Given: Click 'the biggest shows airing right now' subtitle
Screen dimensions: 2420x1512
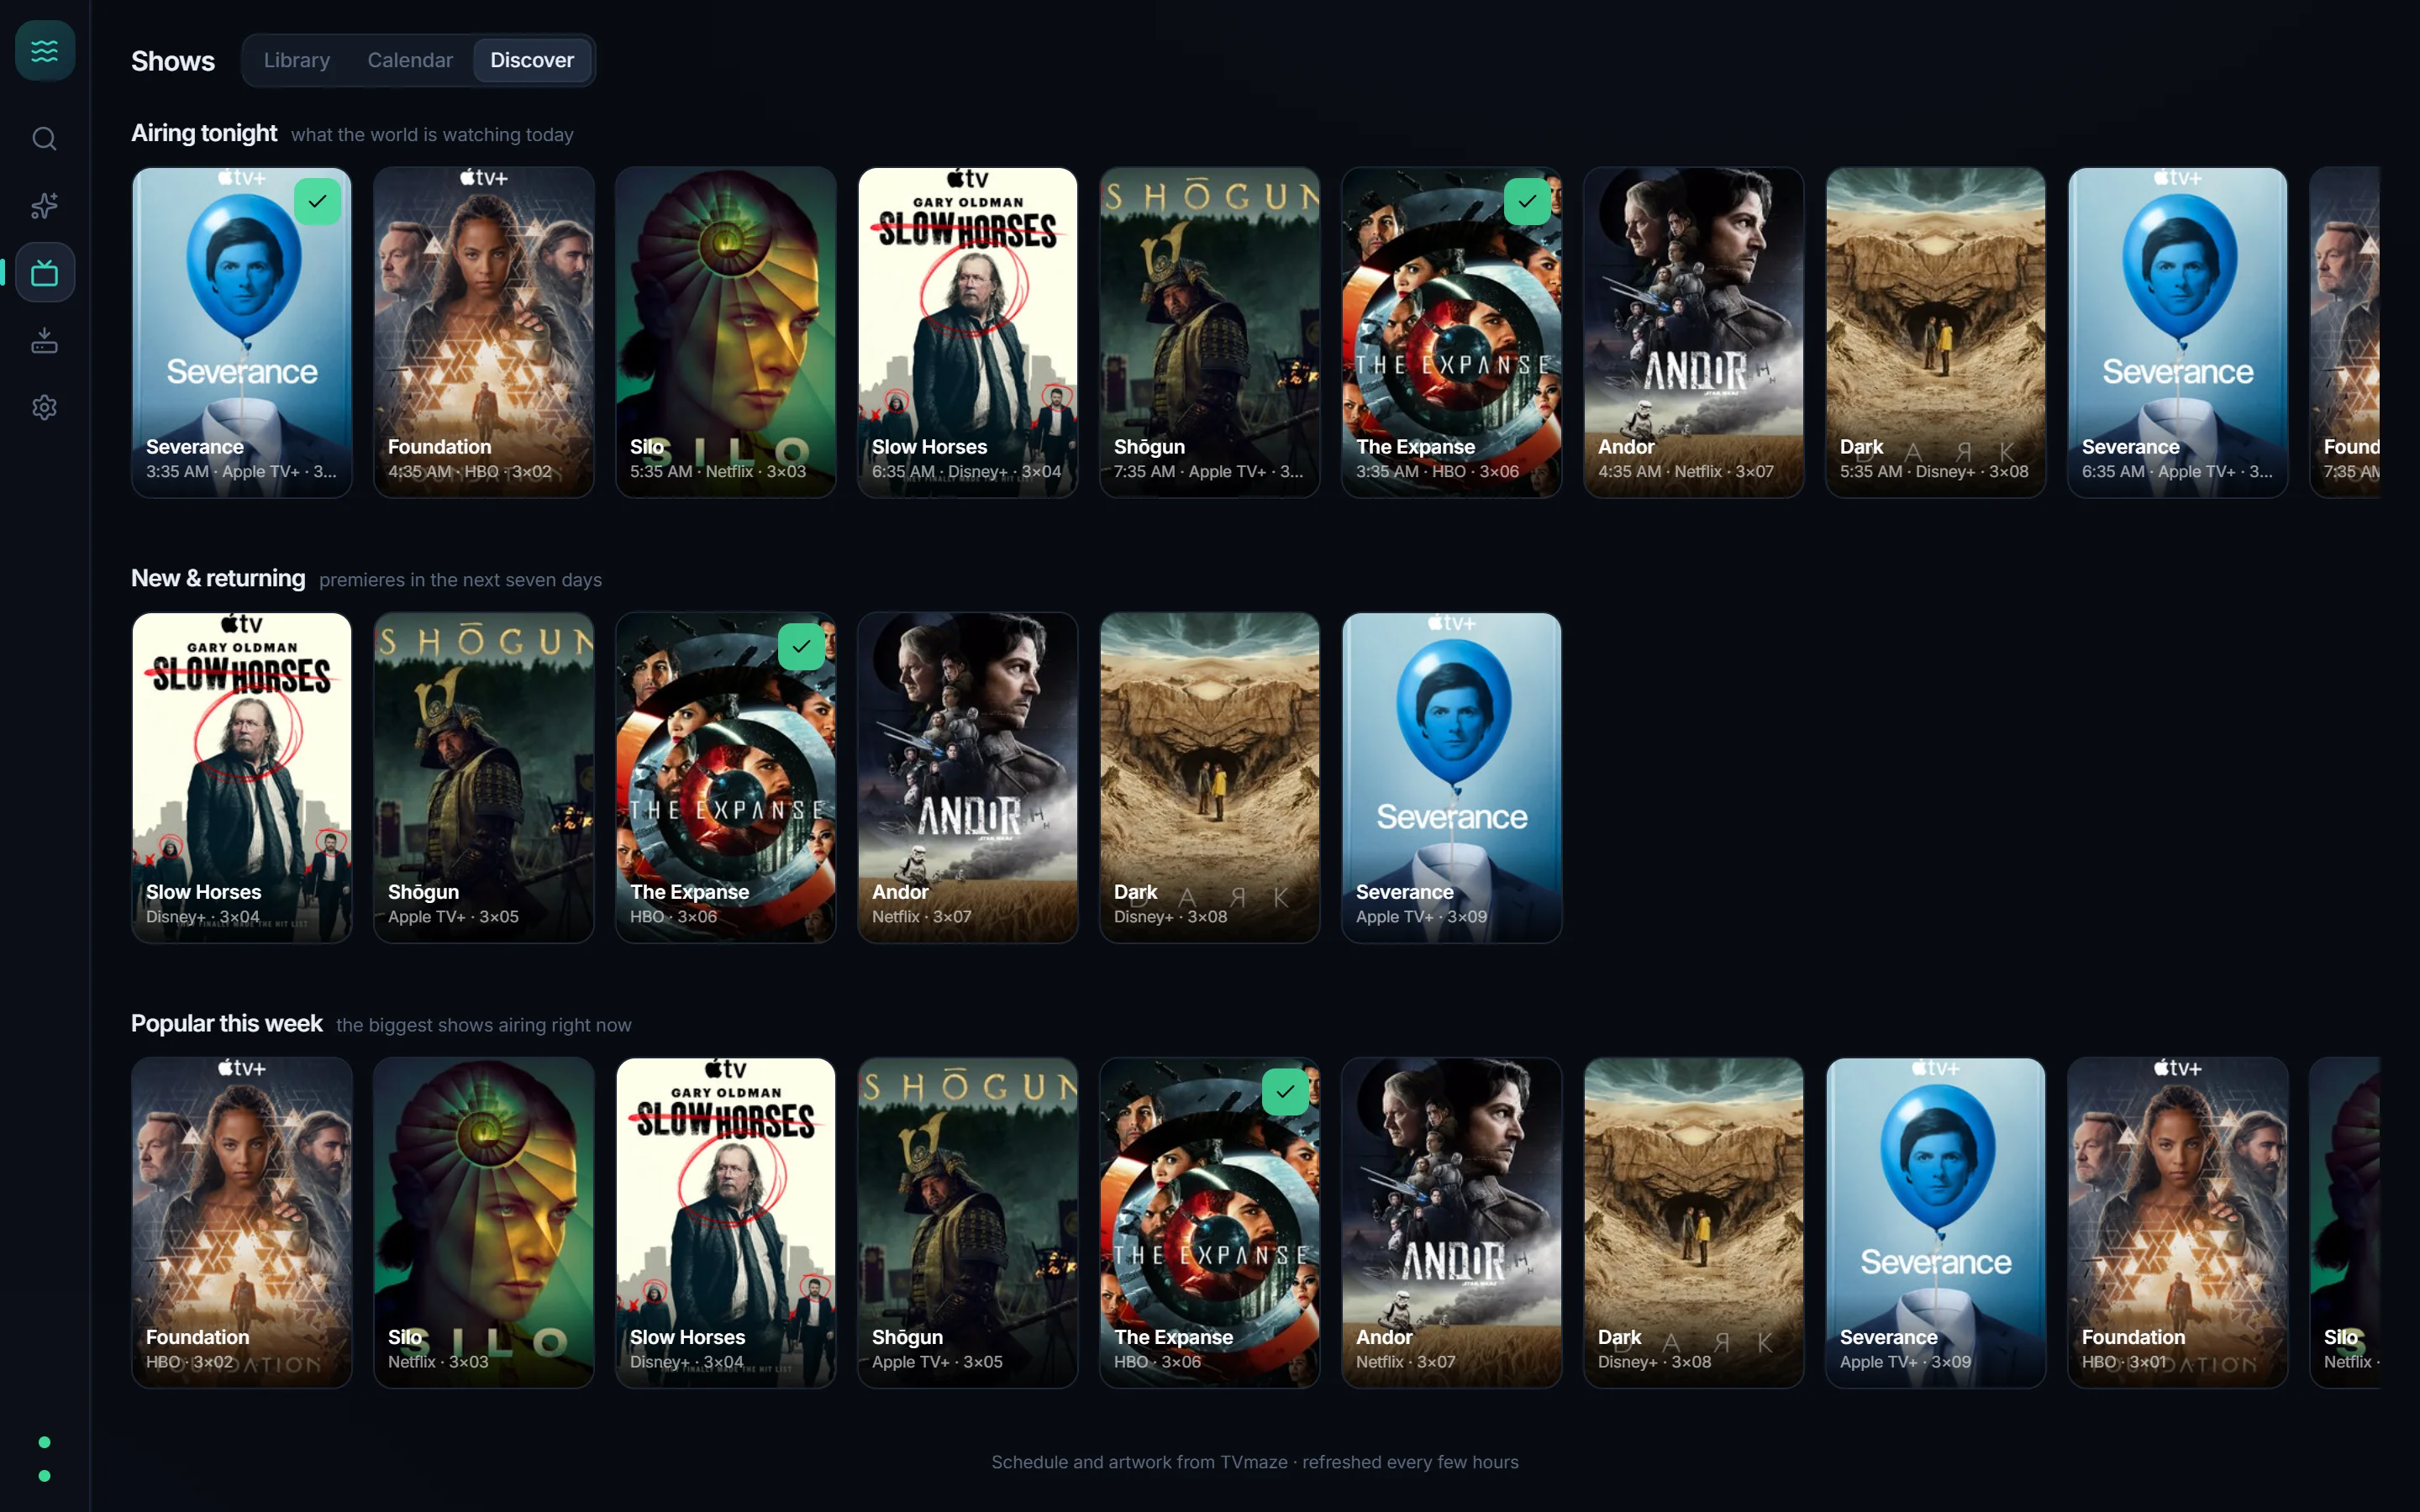Looking at the screenshot, I should [x=484, y=1025].
